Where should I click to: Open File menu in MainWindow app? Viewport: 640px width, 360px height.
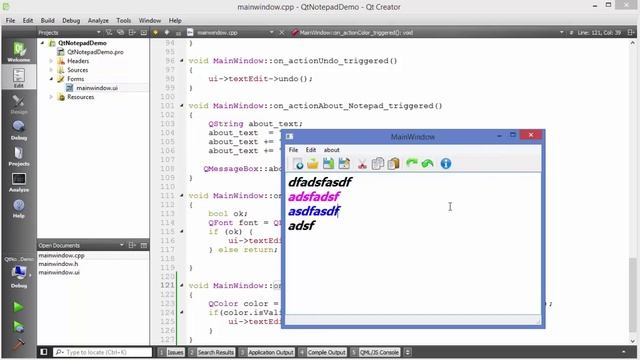click(x=293, y=150)
